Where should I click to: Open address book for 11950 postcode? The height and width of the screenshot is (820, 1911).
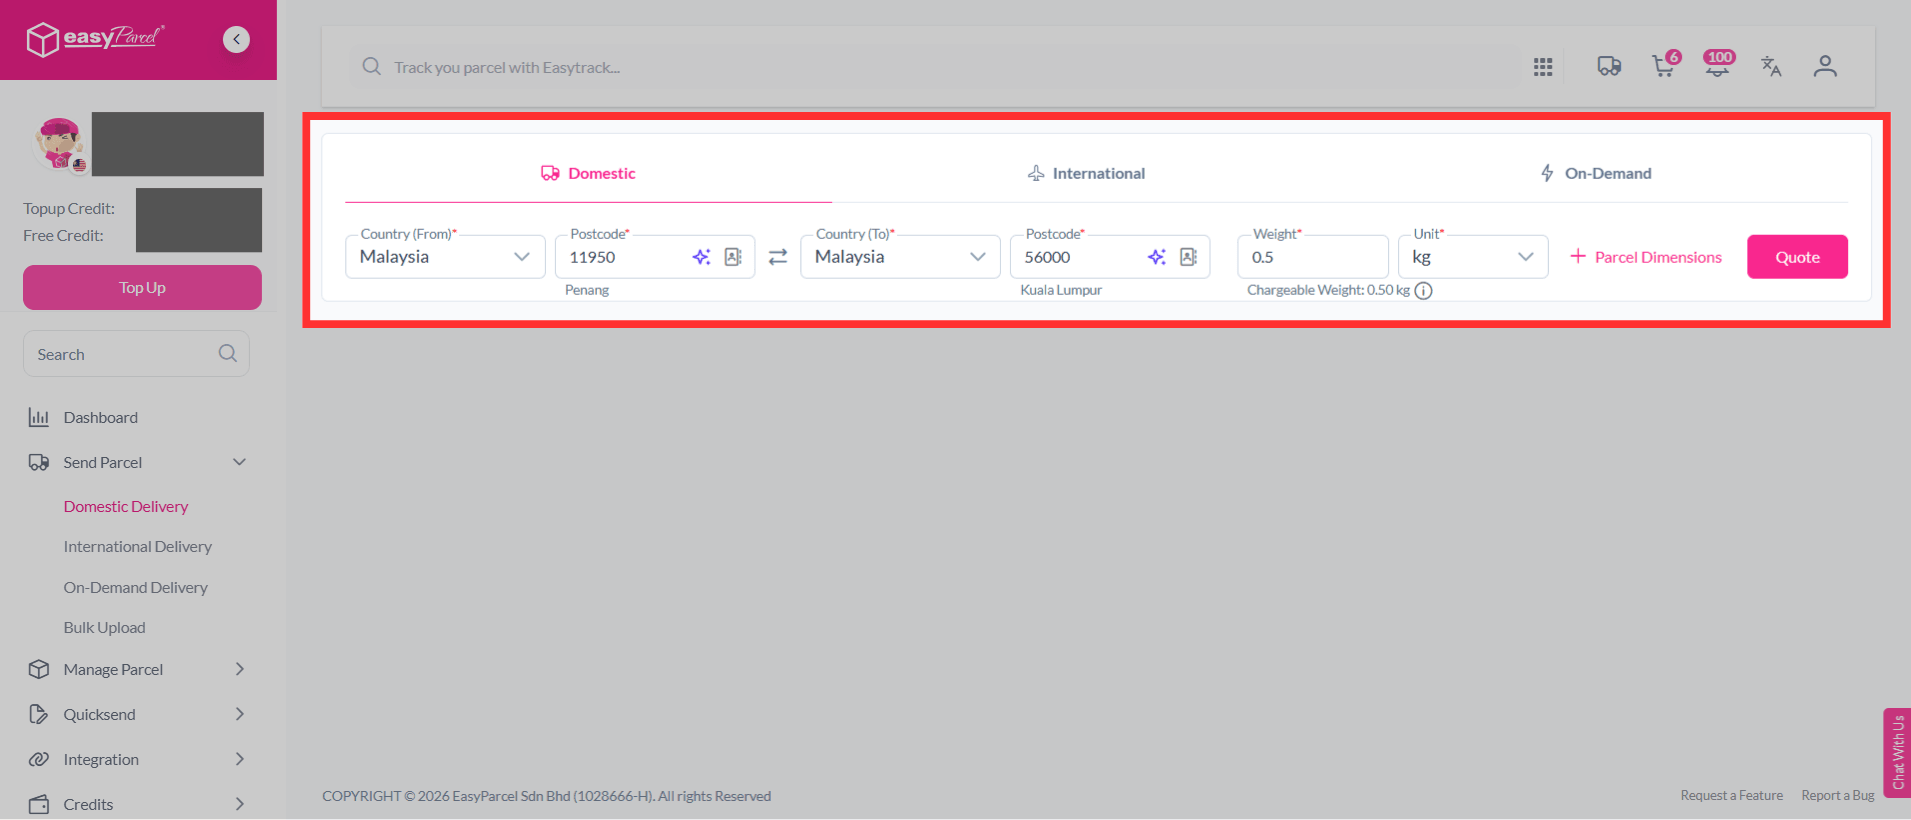point(733,257)
